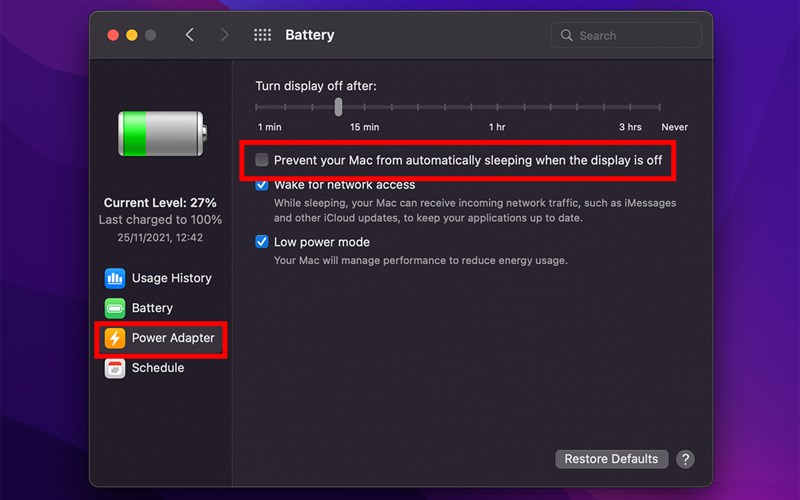
Task: Open the Schedule calendar icon
Action: [x=115, y=368]
